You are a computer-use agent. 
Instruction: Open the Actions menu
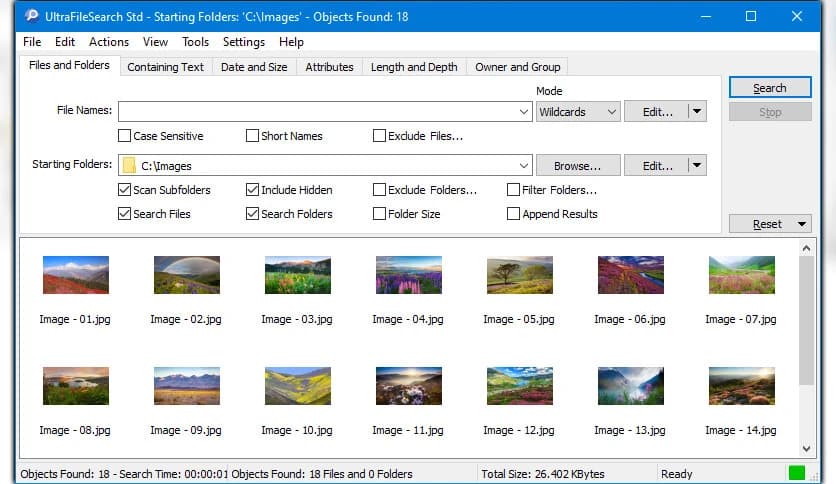109,42
